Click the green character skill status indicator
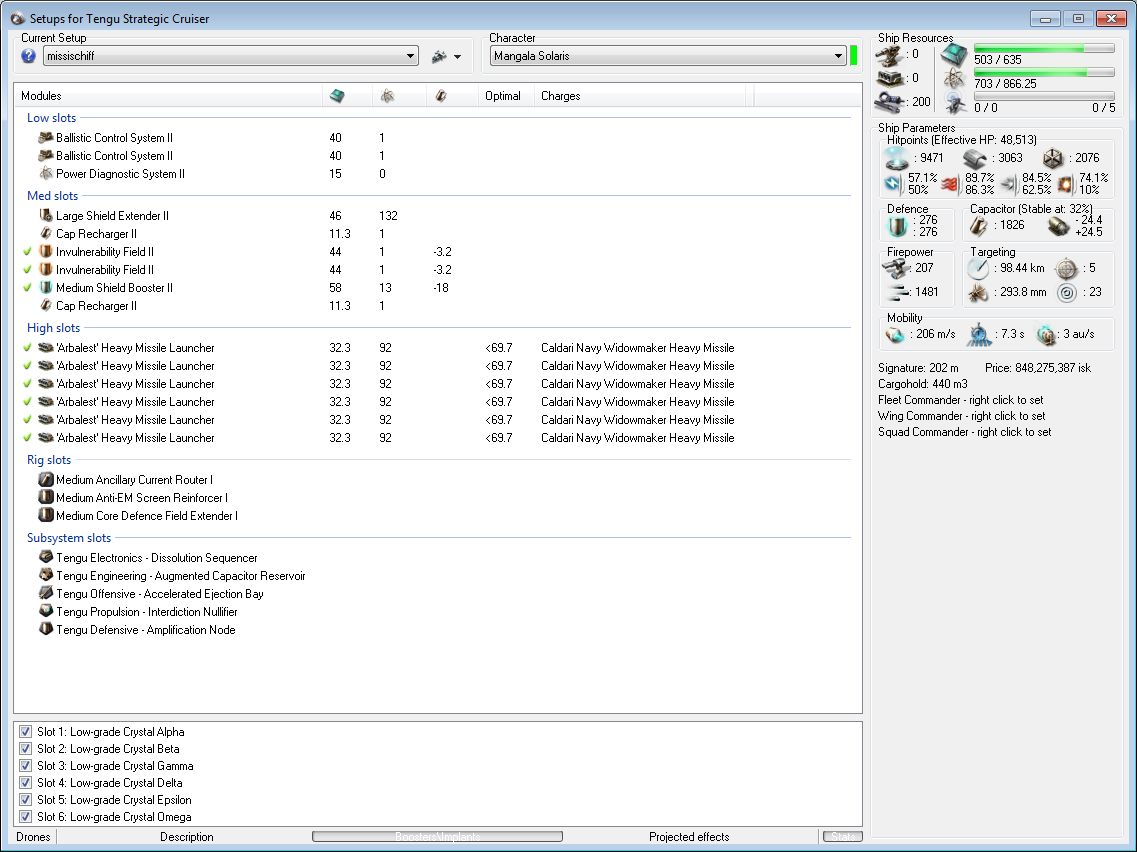Image resolution: width=1137 pixels, height=852 pixels. coord(854,56)
